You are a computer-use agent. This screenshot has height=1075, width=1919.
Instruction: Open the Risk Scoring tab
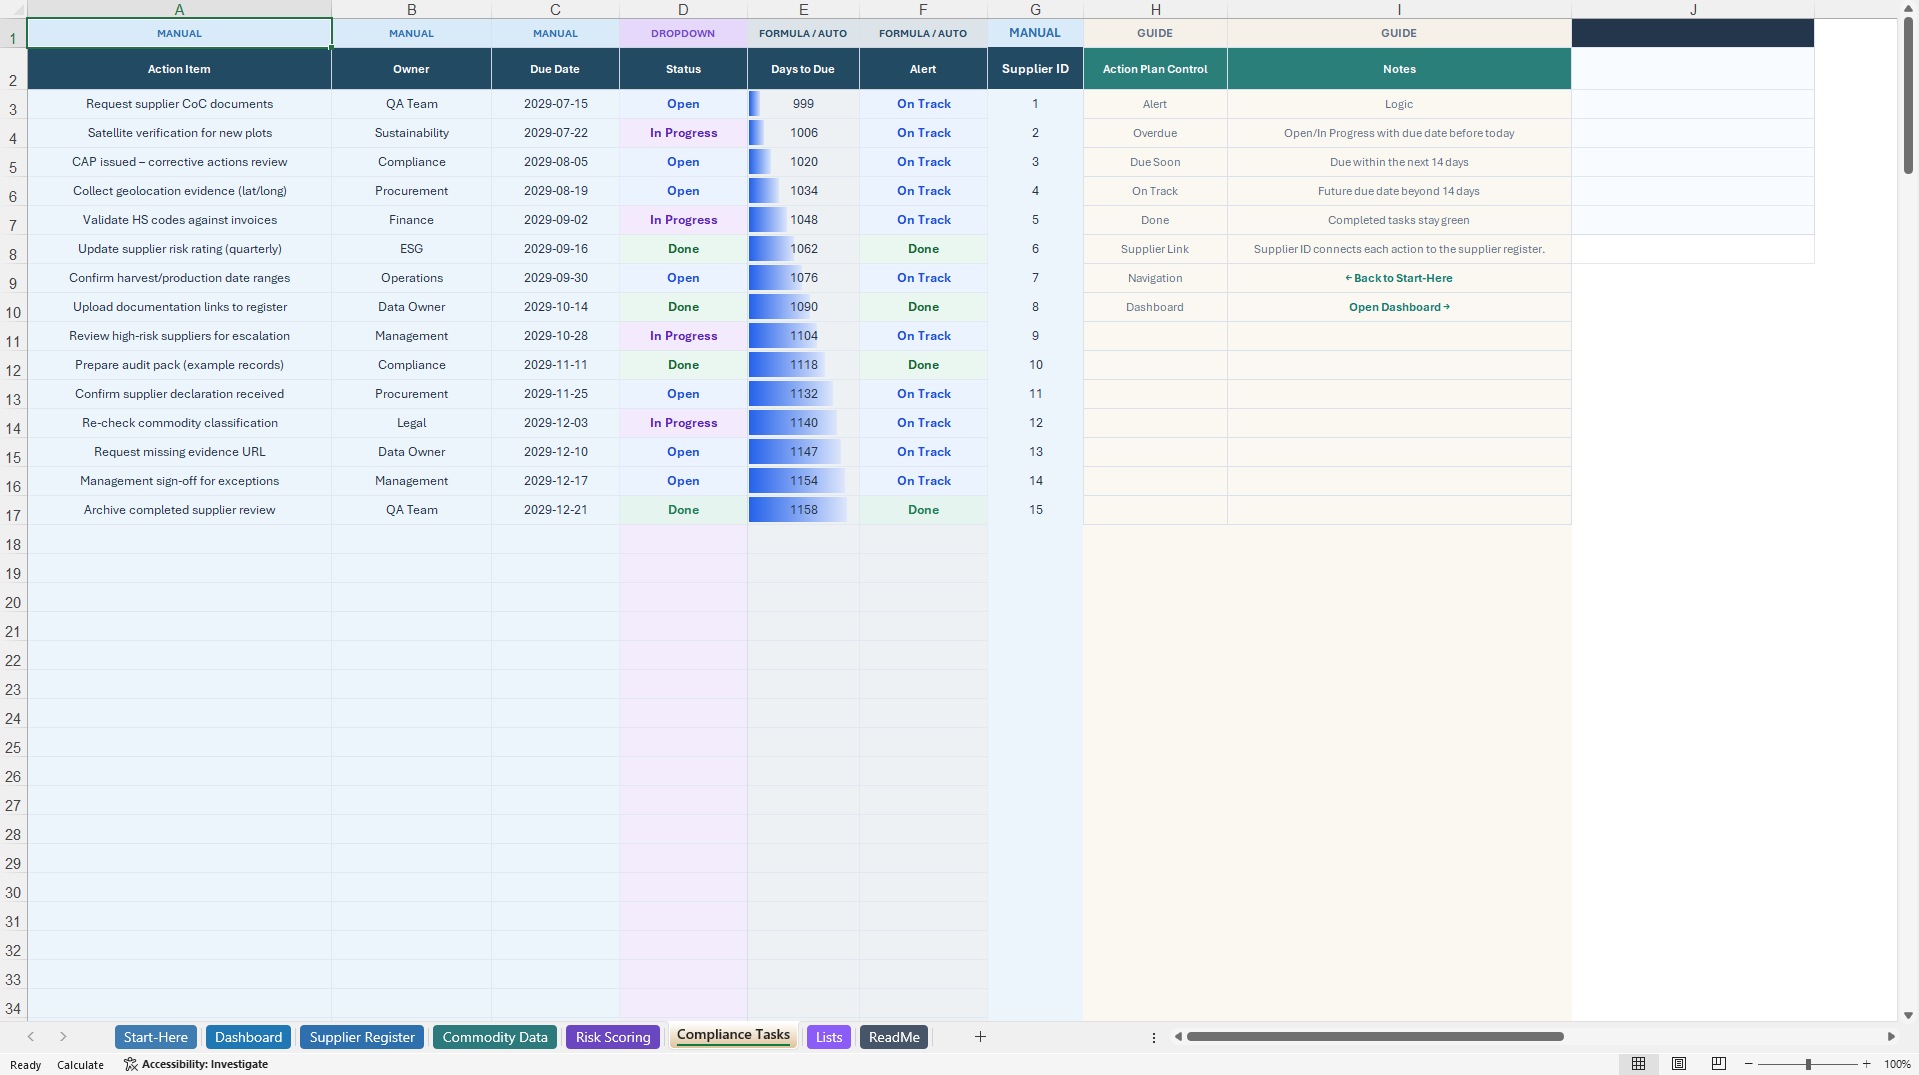tap(613, 1037)
